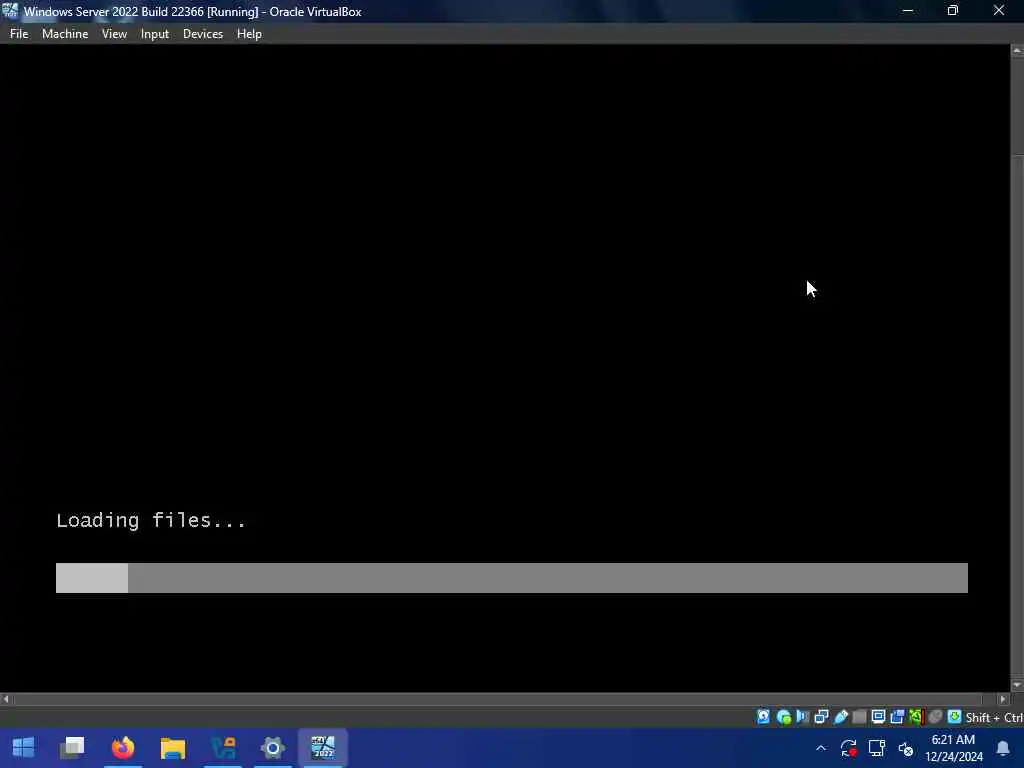Open the Help menu

pyautogui.click(x=249, y=34)
